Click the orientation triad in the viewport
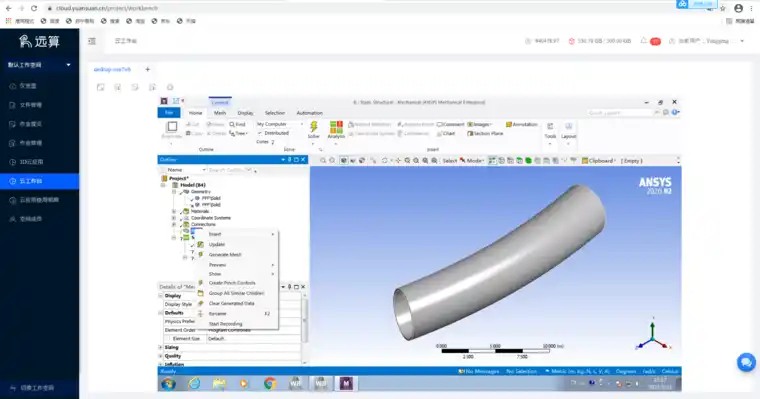 [653, 335]
